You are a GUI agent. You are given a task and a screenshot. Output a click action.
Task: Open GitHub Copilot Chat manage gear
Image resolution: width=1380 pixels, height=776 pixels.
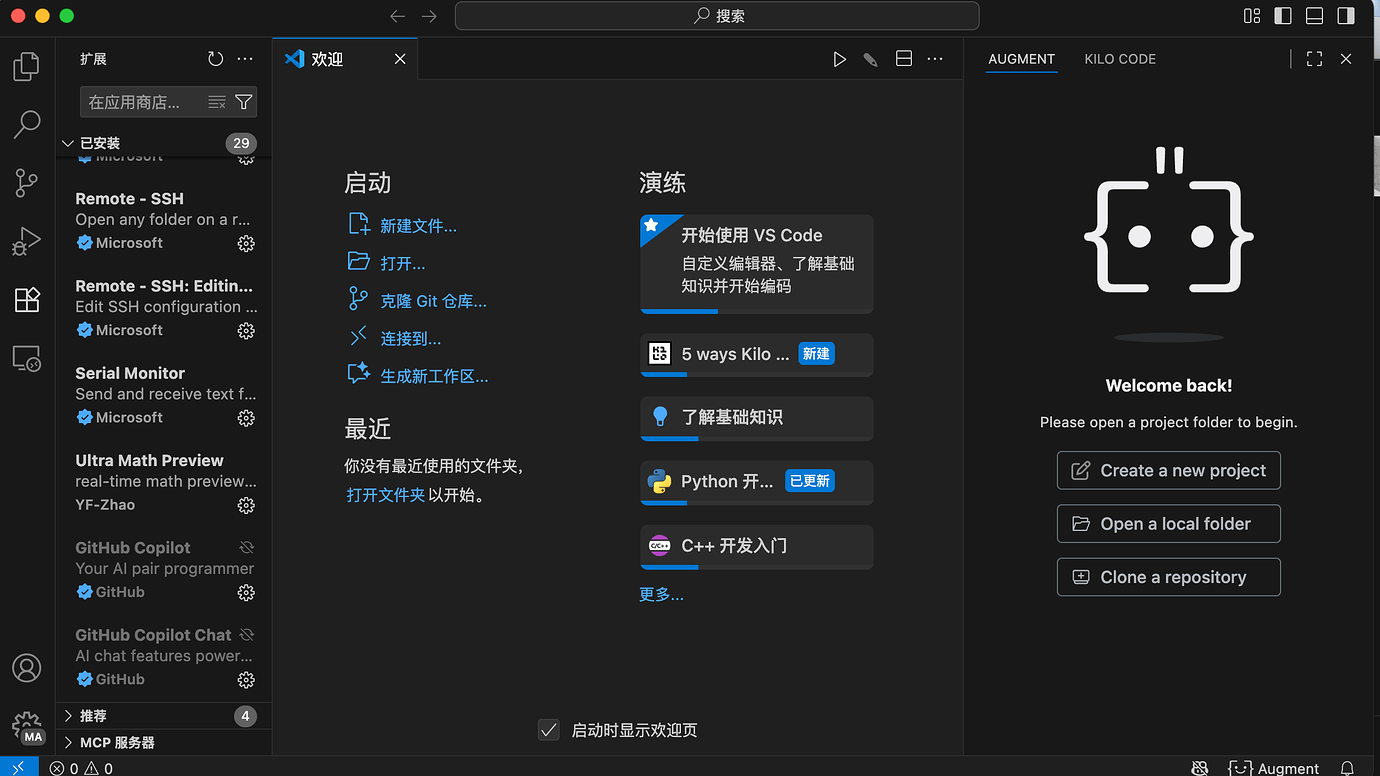pos(246,680)
